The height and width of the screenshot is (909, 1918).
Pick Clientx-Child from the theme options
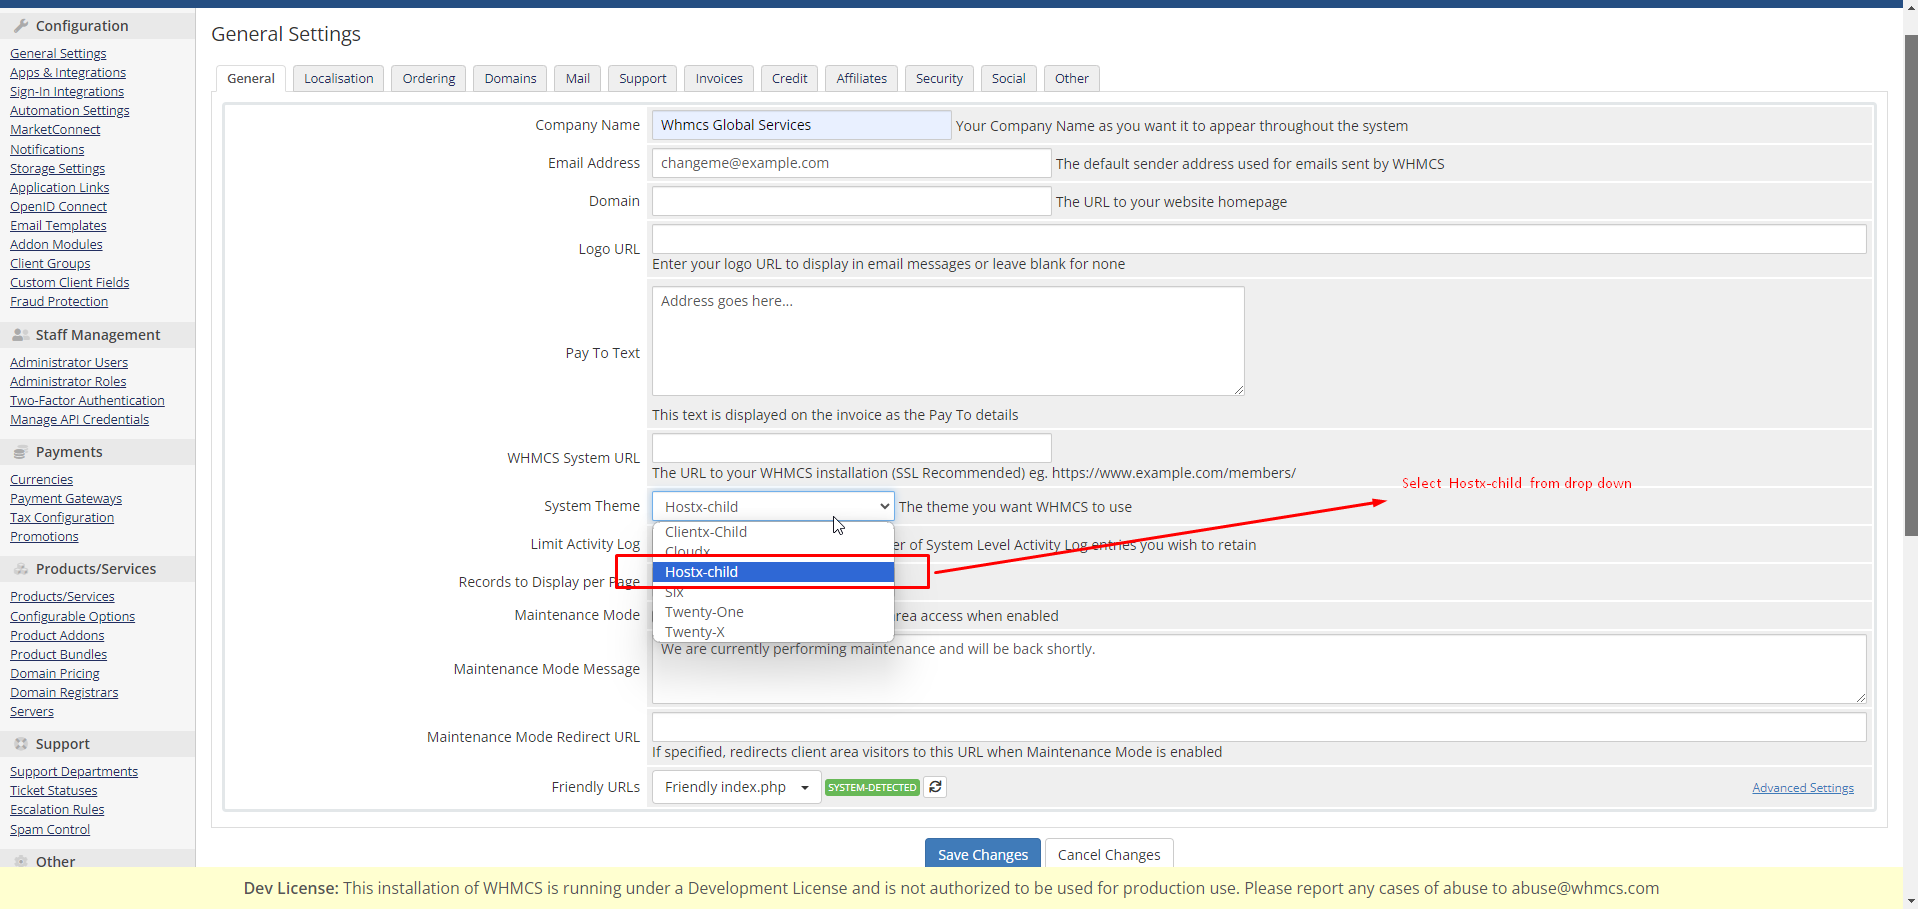click(706, 532)
